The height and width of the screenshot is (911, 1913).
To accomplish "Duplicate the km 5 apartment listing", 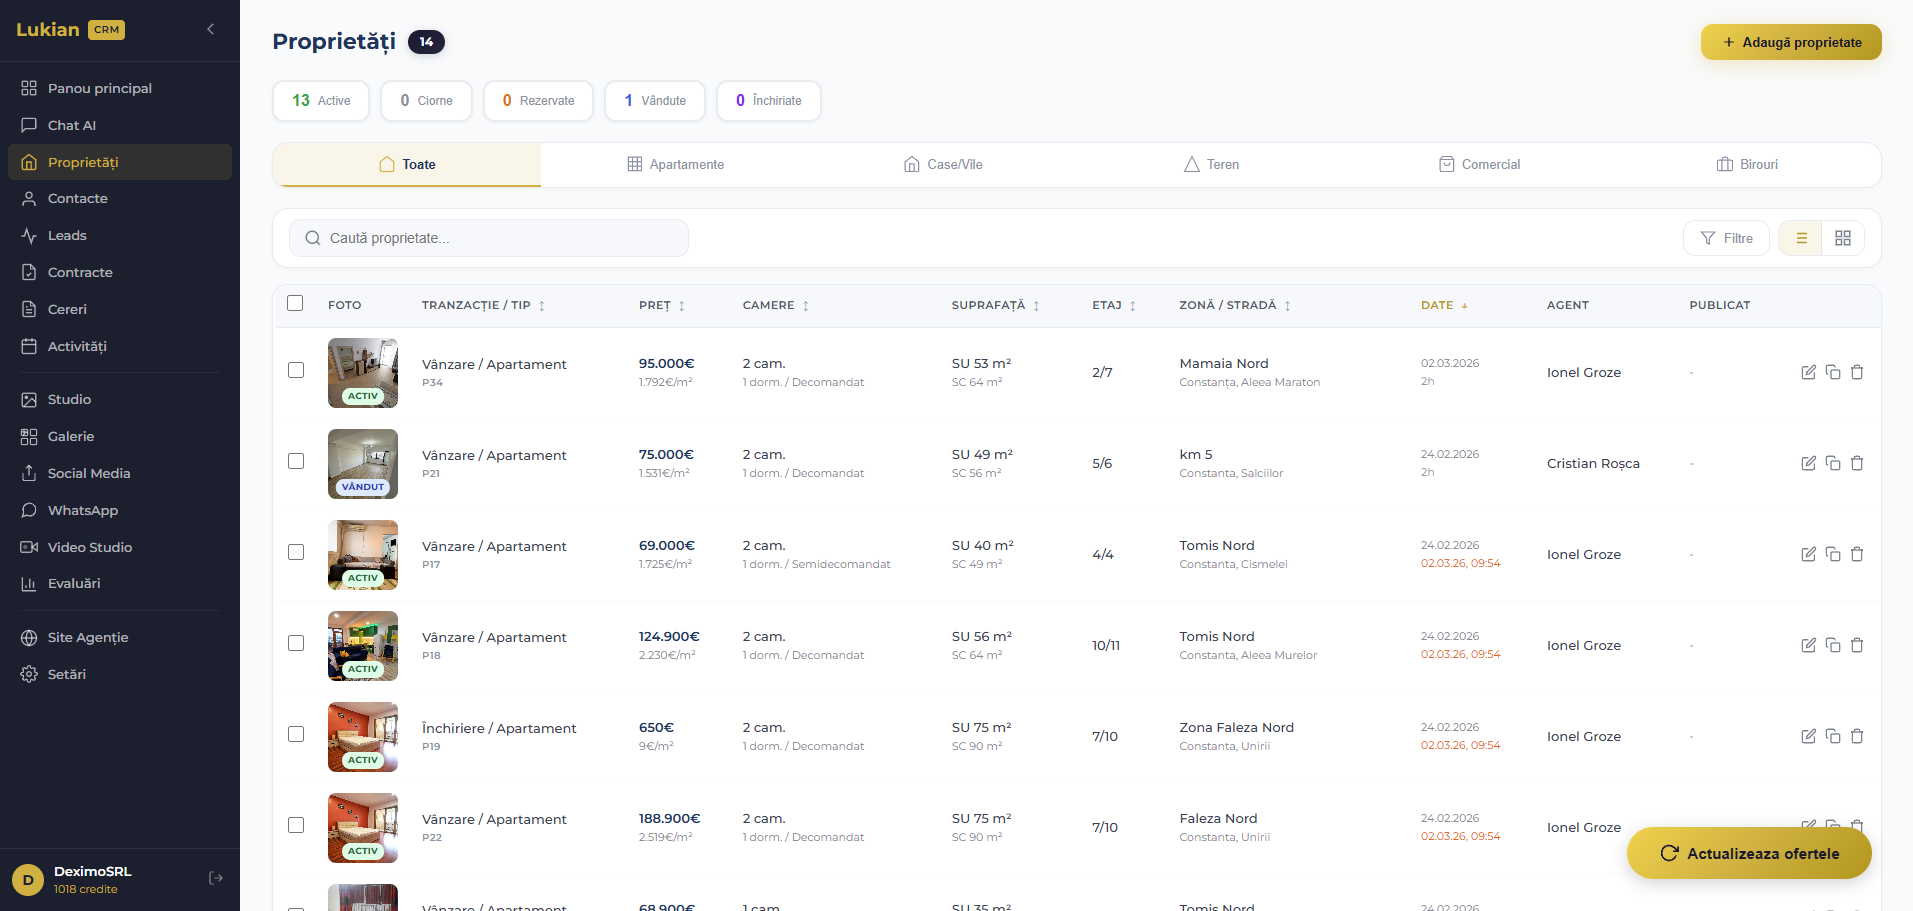I will point(1832,463).
